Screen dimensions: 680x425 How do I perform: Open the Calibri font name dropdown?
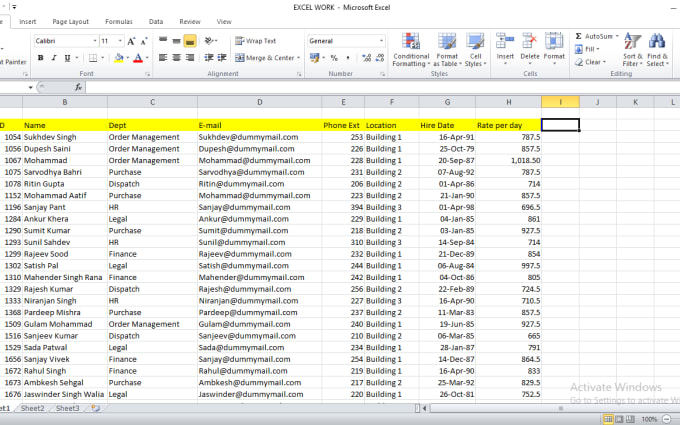(95, 41)
